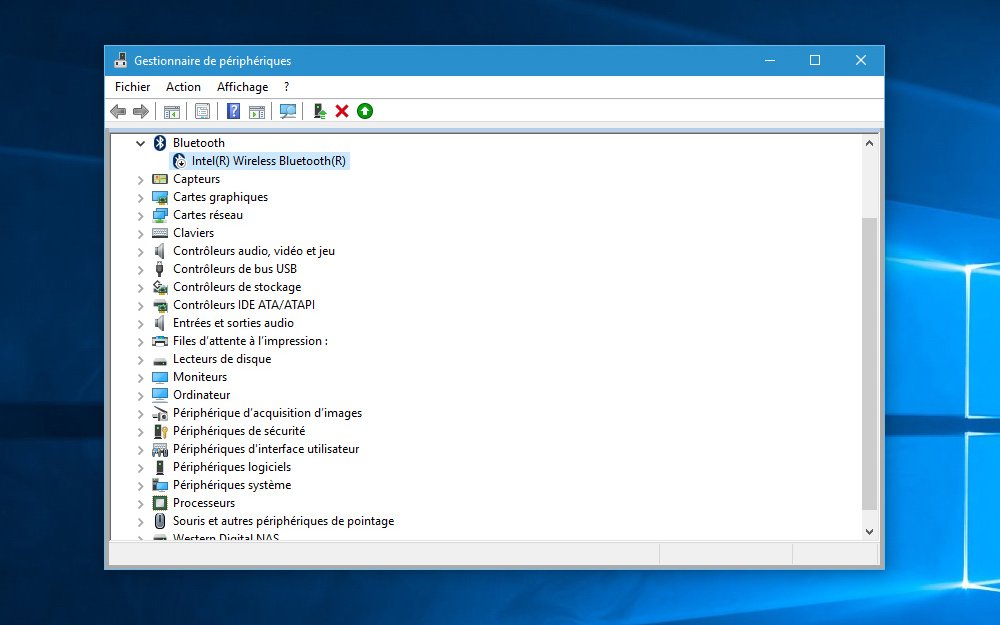1000x625 pixels.
Task: Click the Show/Hide console tree icon
Action: [x=171, y=111]
